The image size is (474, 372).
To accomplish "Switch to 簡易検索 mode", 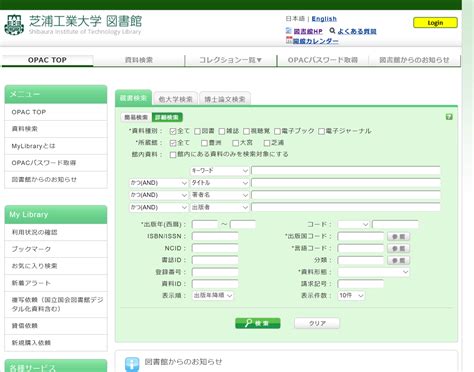I will click(136, 117).
